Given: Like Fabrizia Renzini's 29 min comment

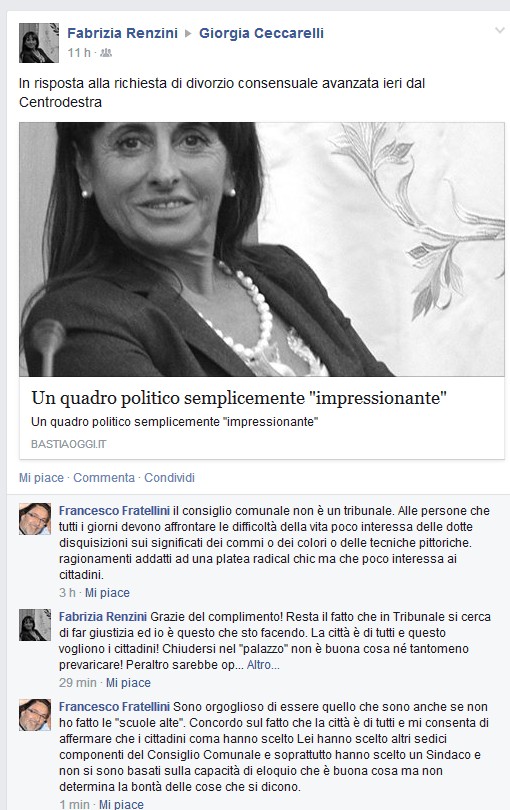Looking at the screenshot, I should pyautogui.click(x=128, y=683).
